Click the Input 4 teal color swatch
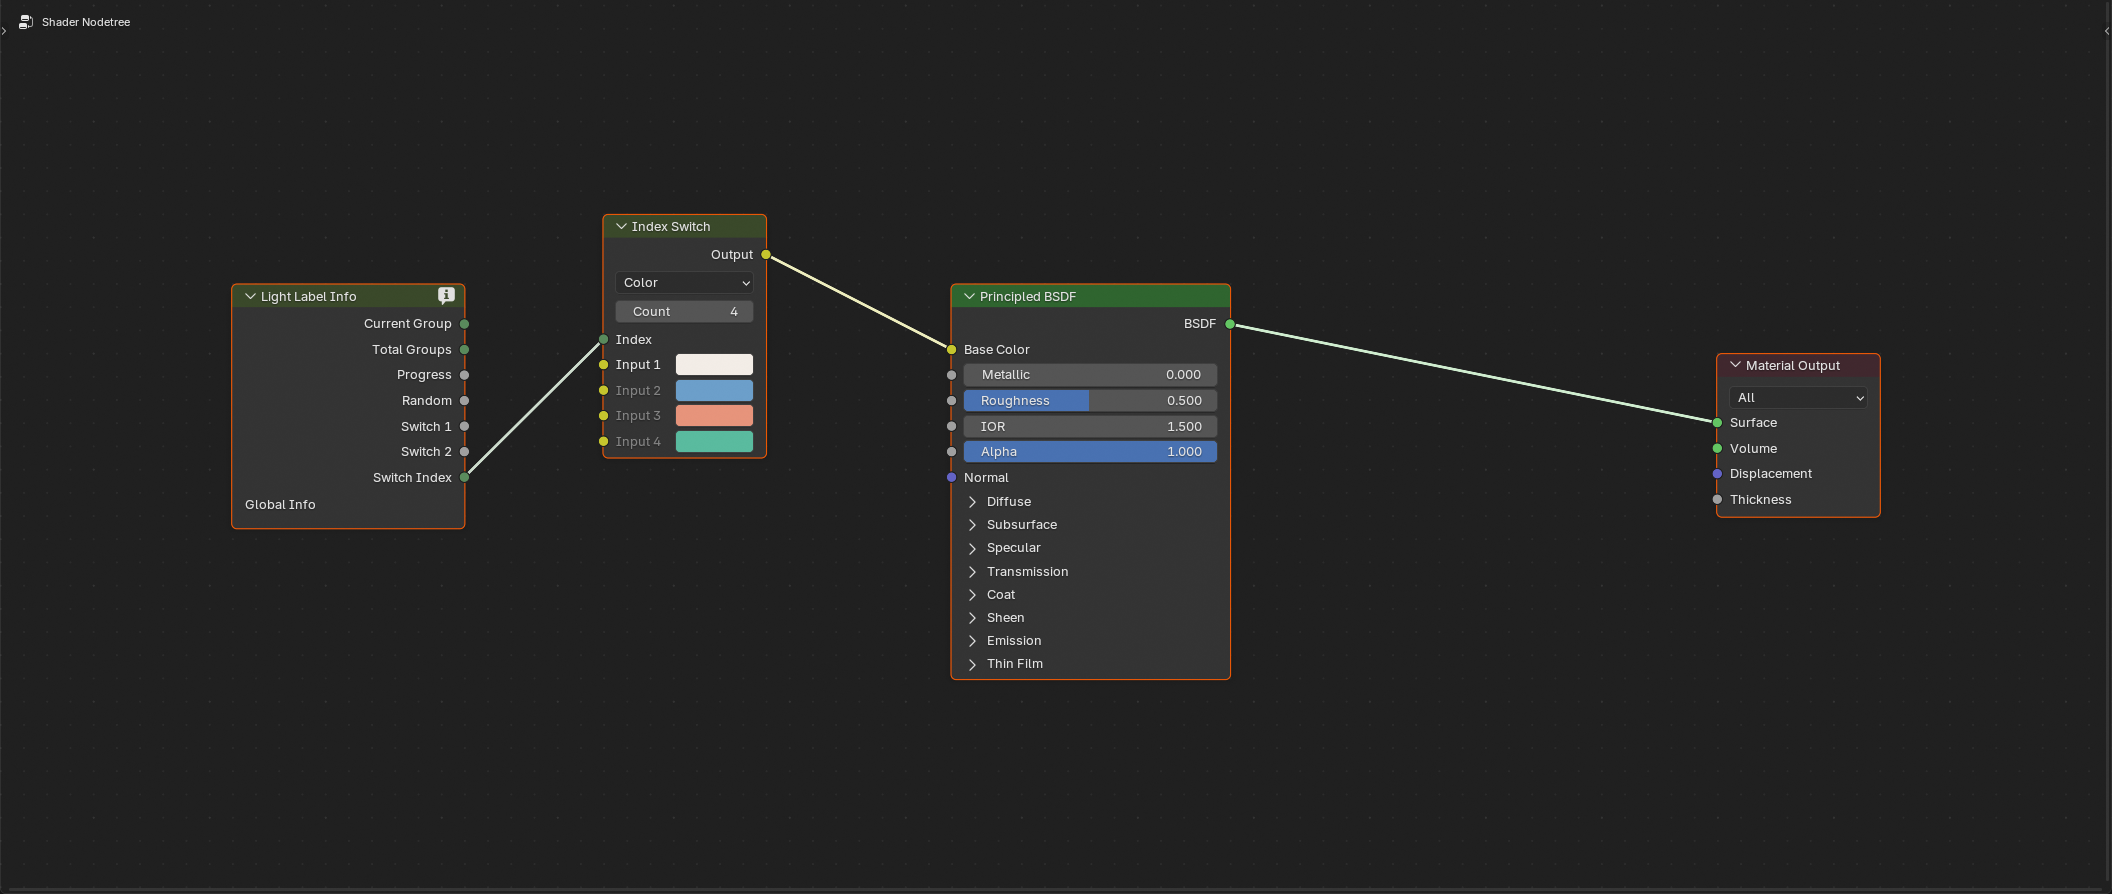Screen dimensions: 2112x894 click(714, 442)
